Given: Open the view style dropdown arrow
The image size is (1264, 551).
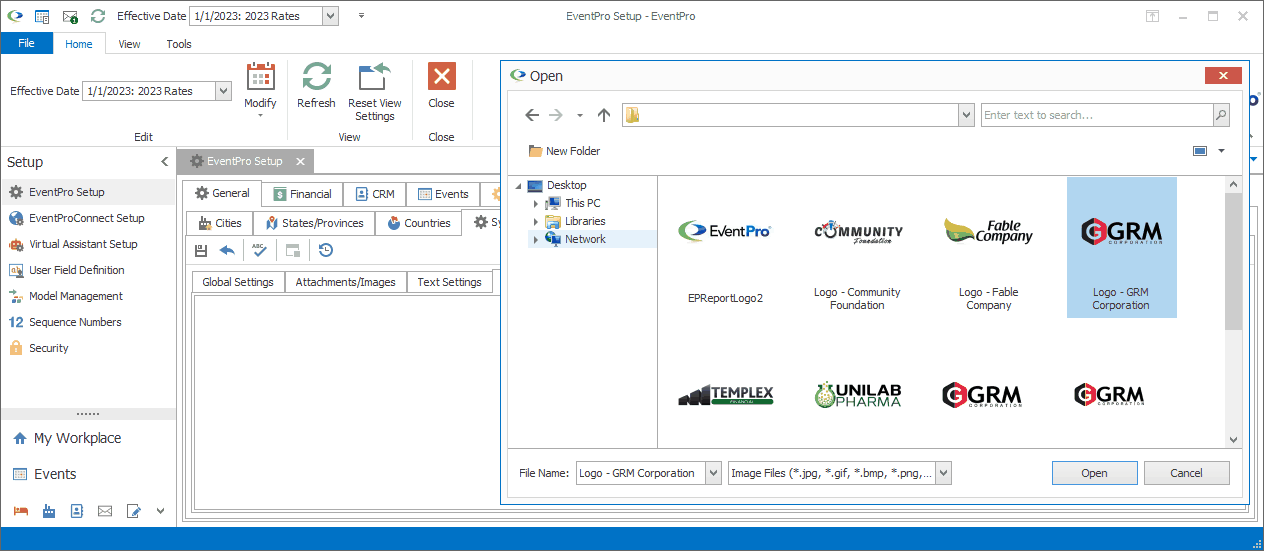Looking at the screenshot, I should (1221, 151).
